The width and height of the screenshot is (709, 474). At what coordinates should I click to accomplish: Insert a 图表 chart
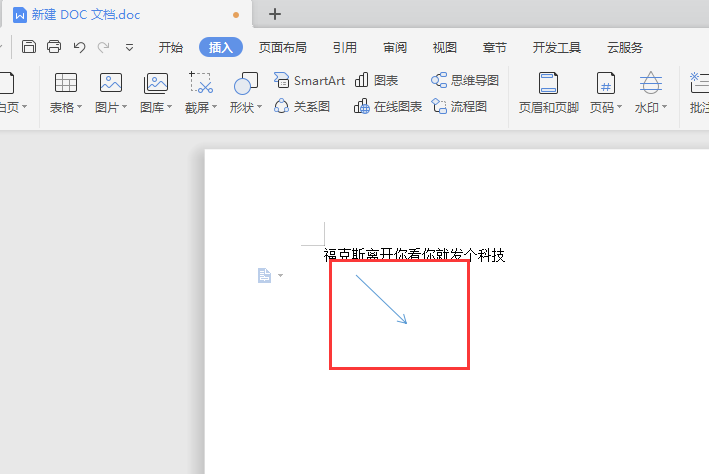(x=376, y=81)
